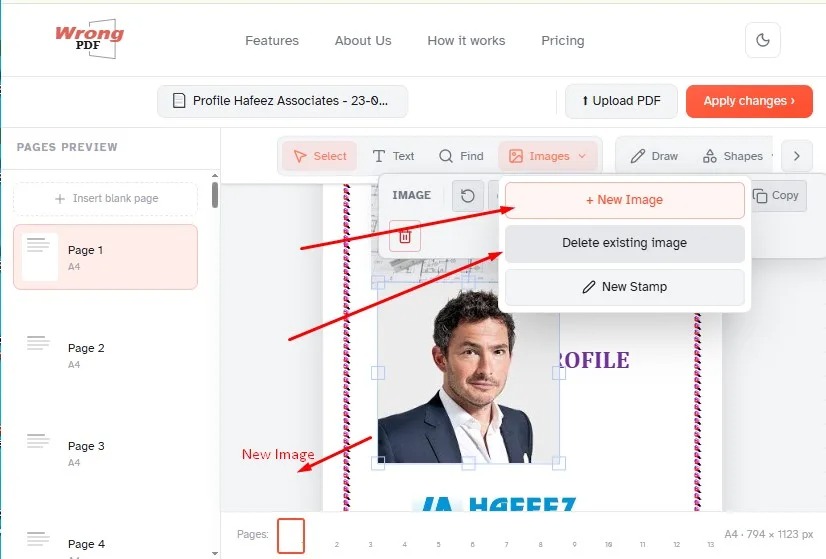Click the PAGES PREVIEW heading
Screen dimensions: 826x559
[x=67, y=147]
